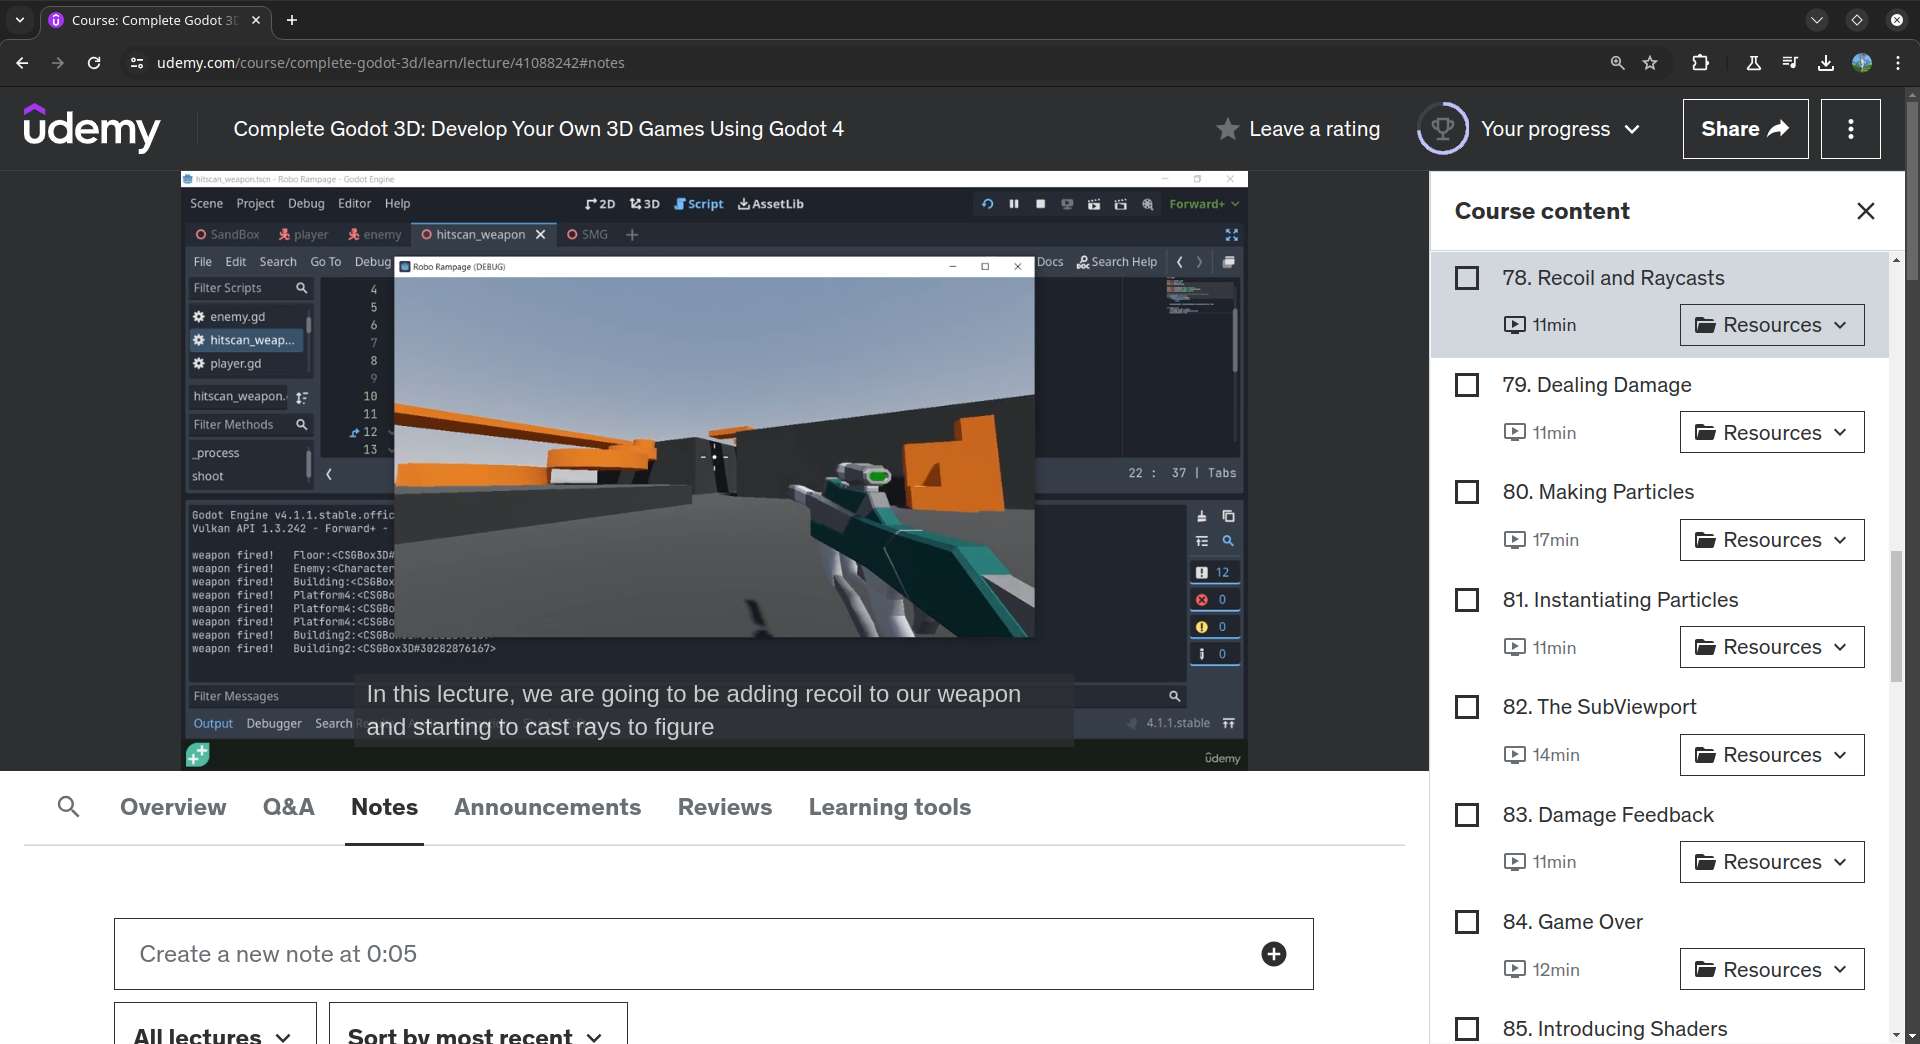Click the star icon to leave rating
1920x1044 pixels.
point(1227,129)
